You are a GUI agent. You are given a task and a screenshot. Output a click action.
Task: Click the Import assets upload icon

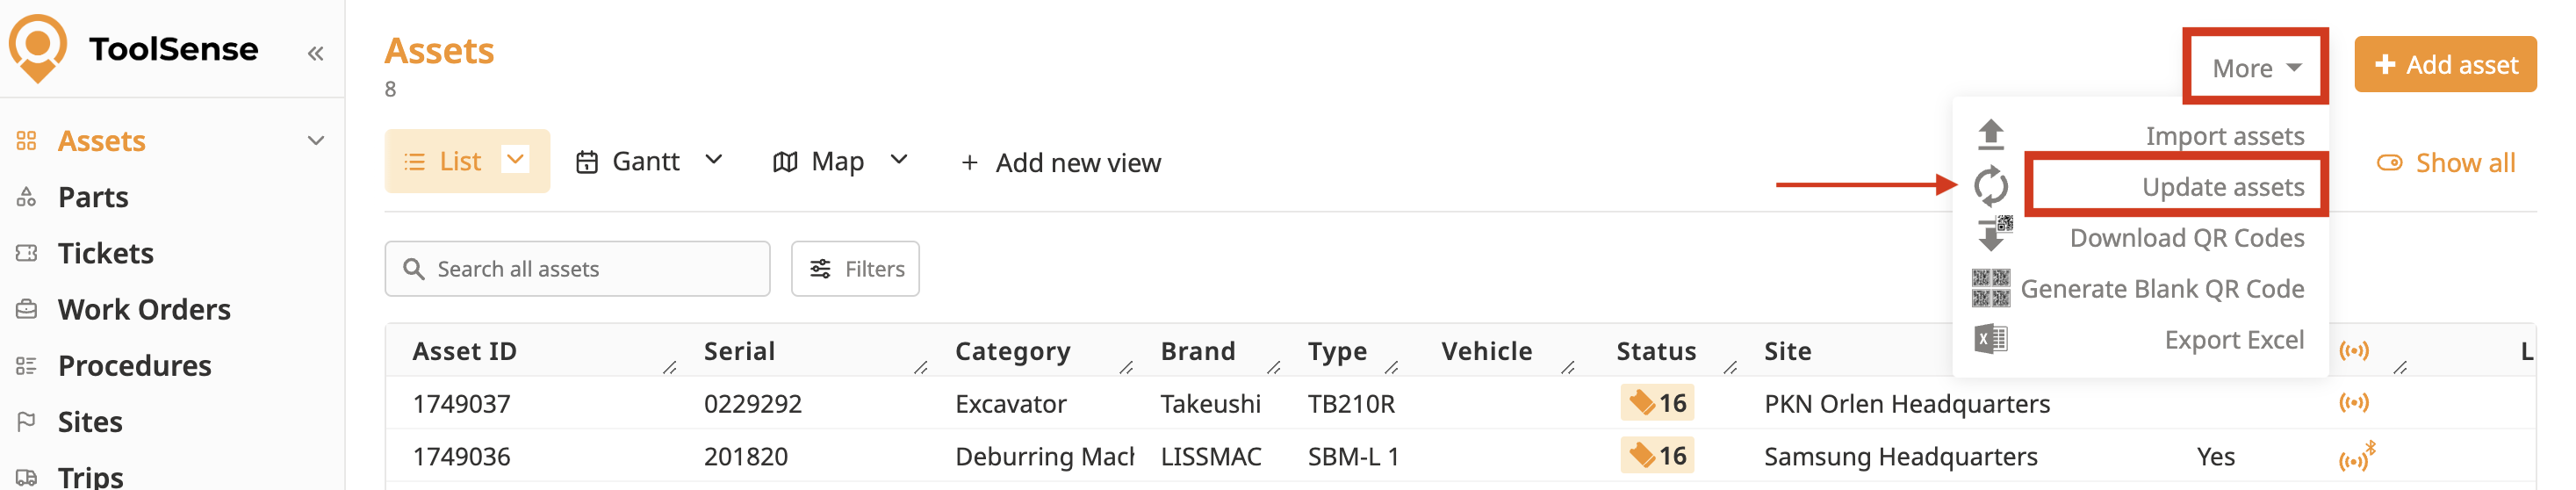coord(1990,134)
